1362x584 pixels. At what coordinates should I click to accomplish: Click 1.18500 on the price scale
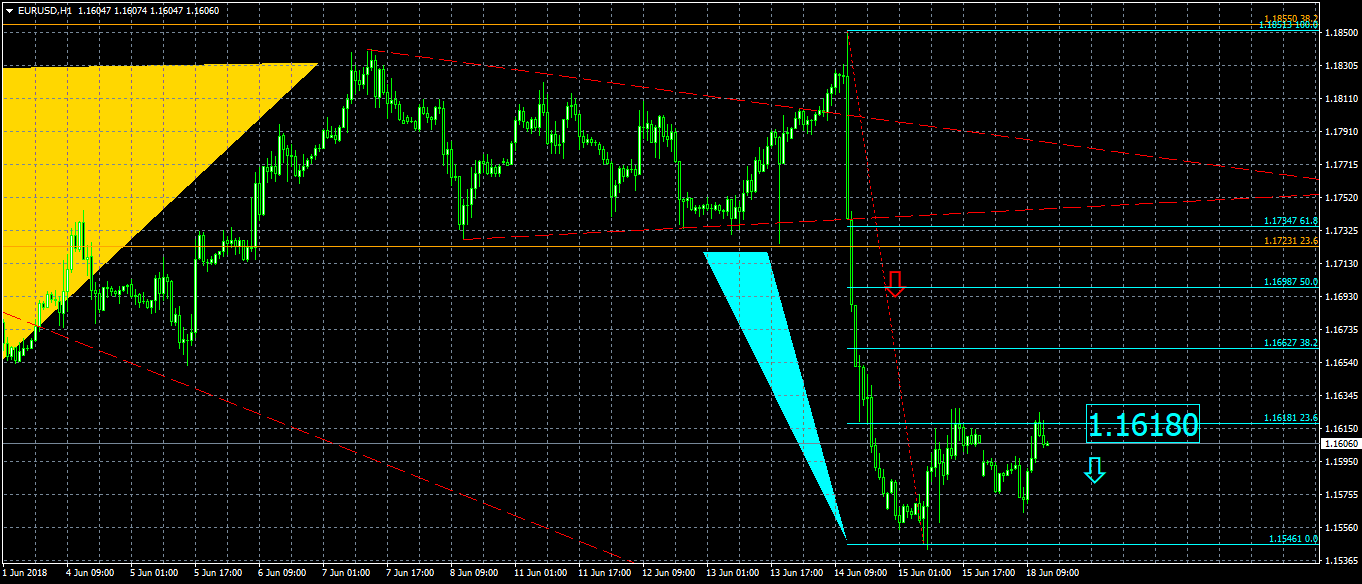pos(1340,33)
